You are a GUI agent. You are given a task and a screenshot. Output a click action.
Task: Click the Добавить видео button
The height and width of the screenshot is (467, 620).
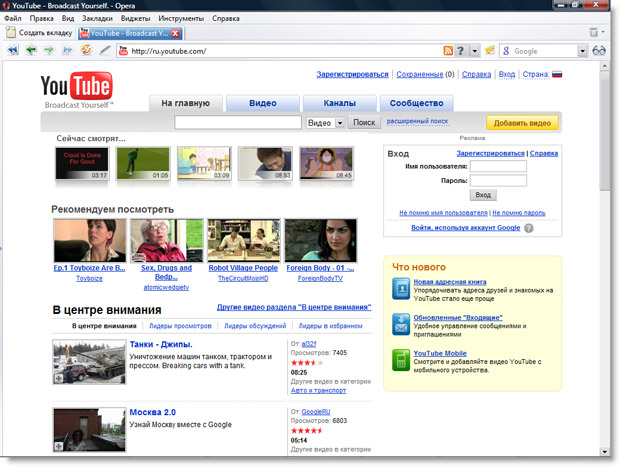coord(522,123)
